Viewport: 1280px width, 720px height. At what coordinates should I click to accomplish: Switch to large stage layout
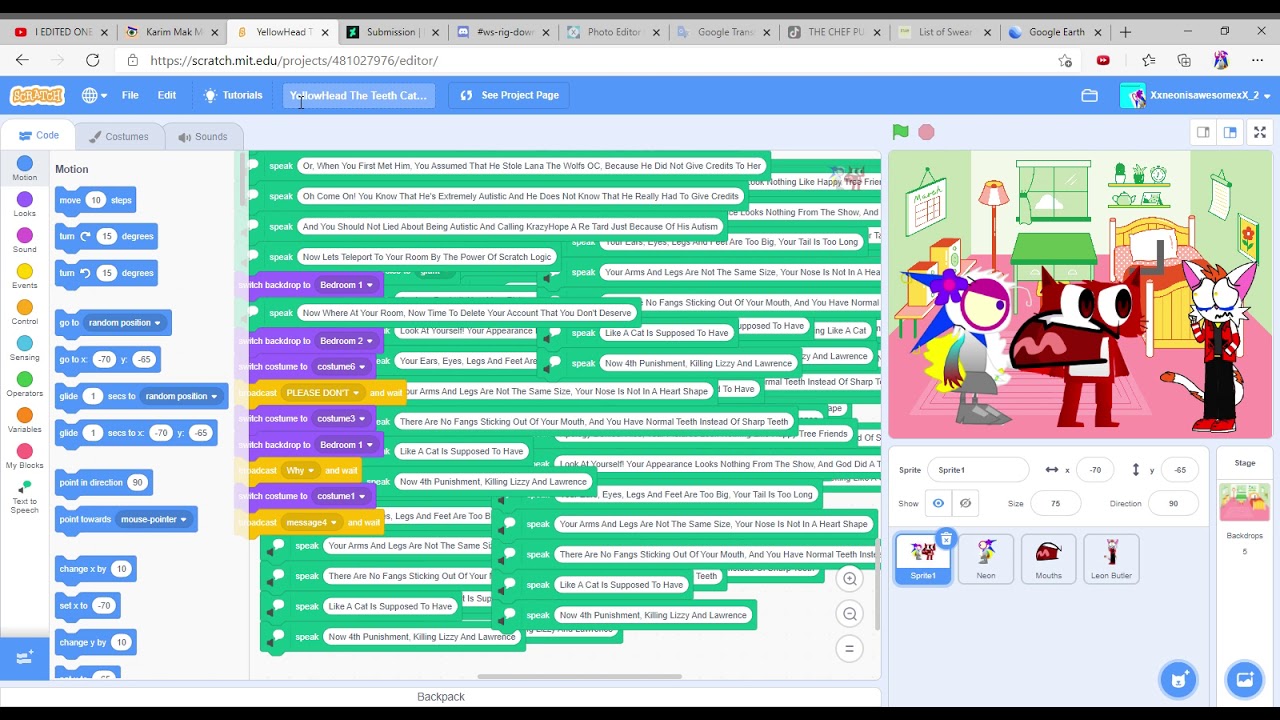coord(1230,132)
